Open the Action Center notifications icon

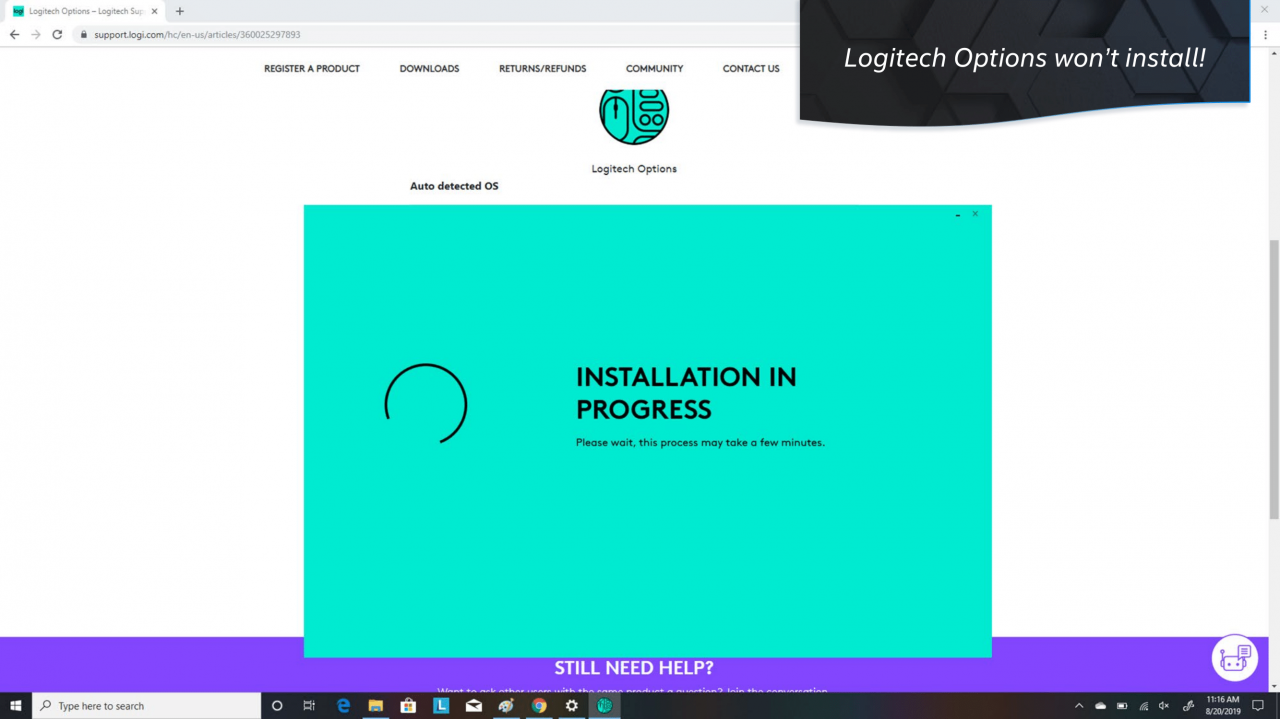(x=1258, y=706)
